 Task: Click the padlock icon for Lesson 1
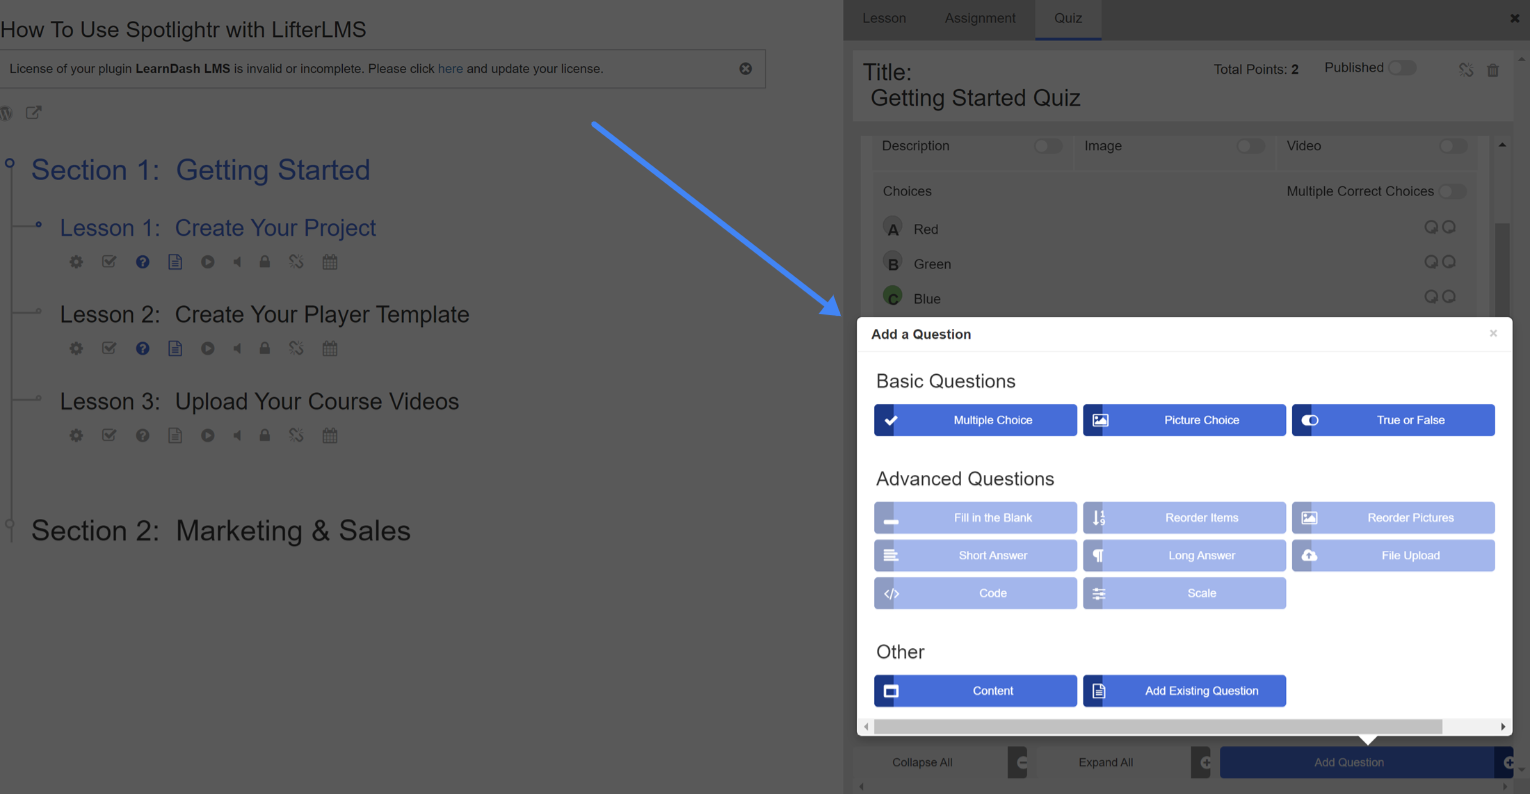coord(265,262)
